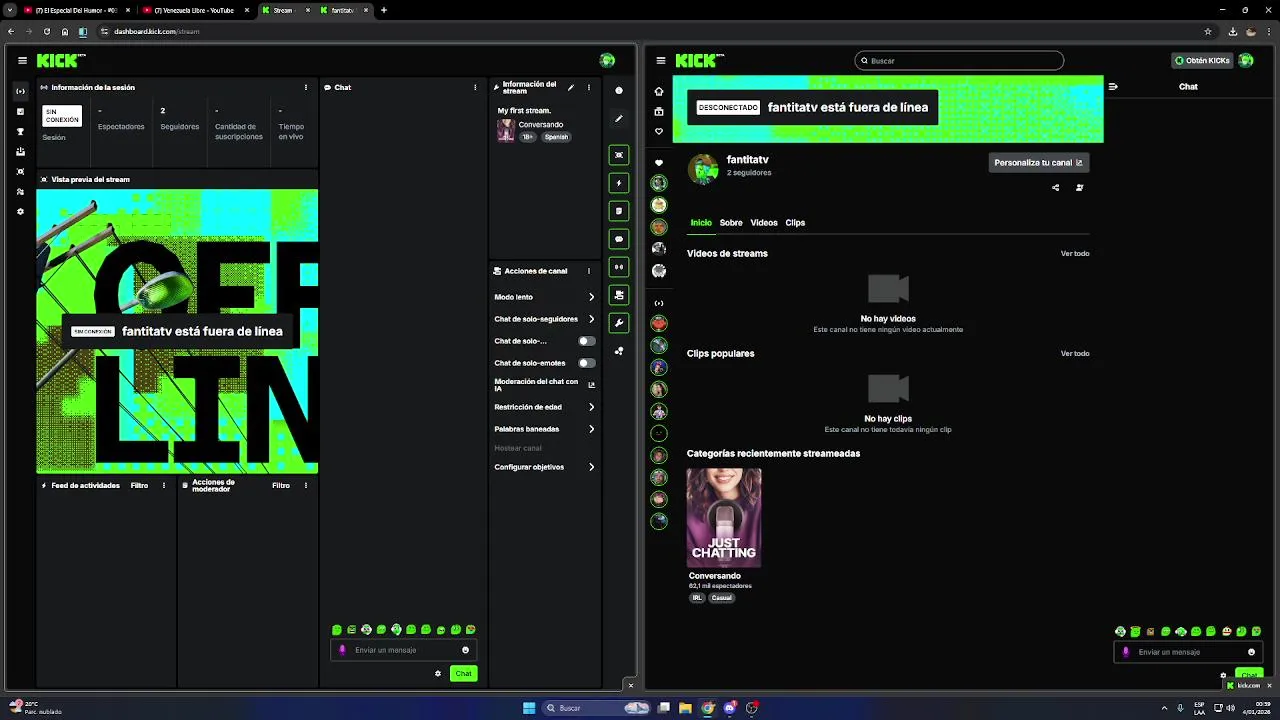
Task: Open the three-dot menu of Información de la sesión
Action: pos(306,87)
